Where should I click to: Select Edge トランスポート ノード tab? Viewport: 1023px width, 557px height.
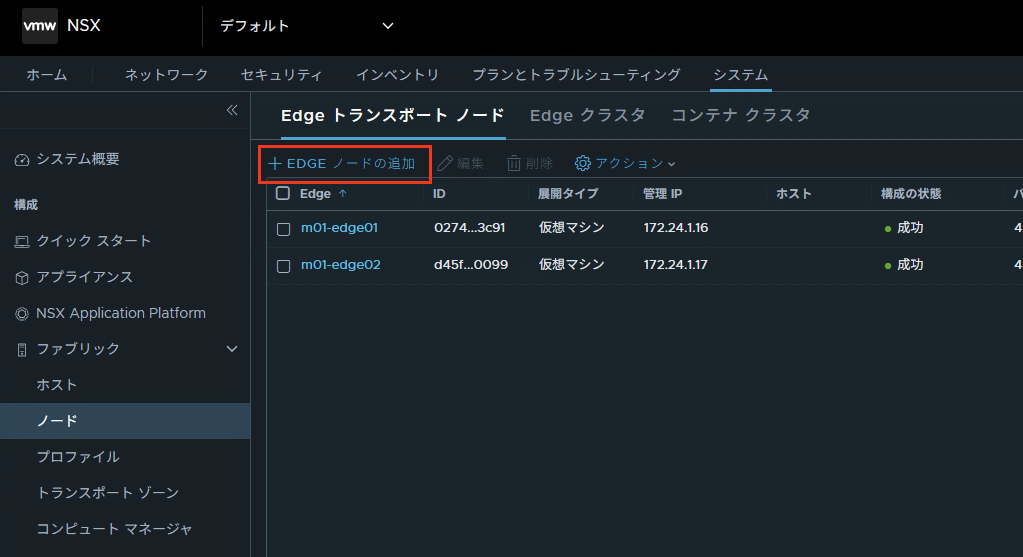393,115
